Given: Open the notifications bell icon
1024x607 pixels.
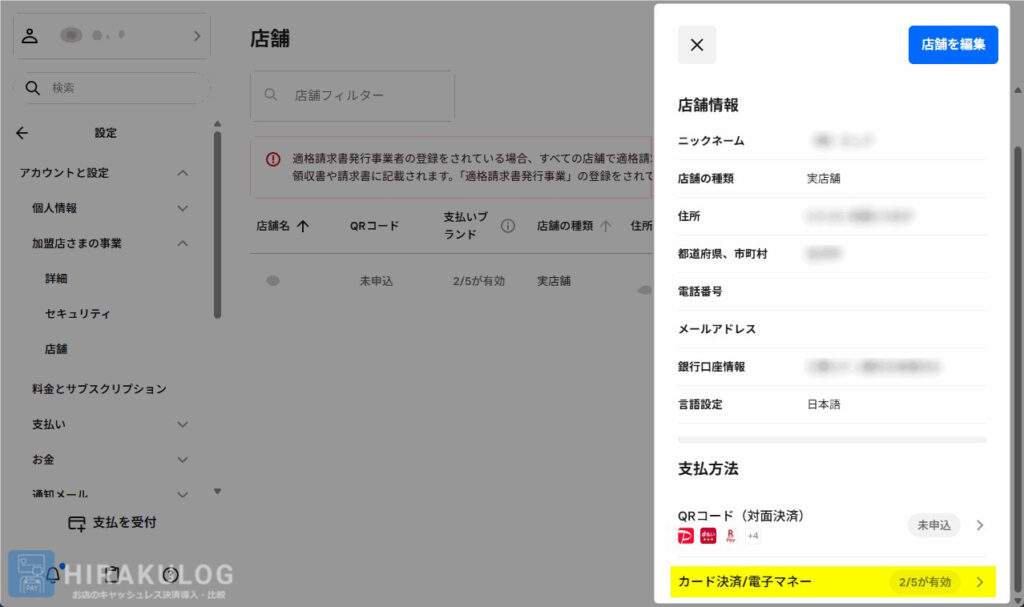Looking at the screenshot, I should click(53, 574).
